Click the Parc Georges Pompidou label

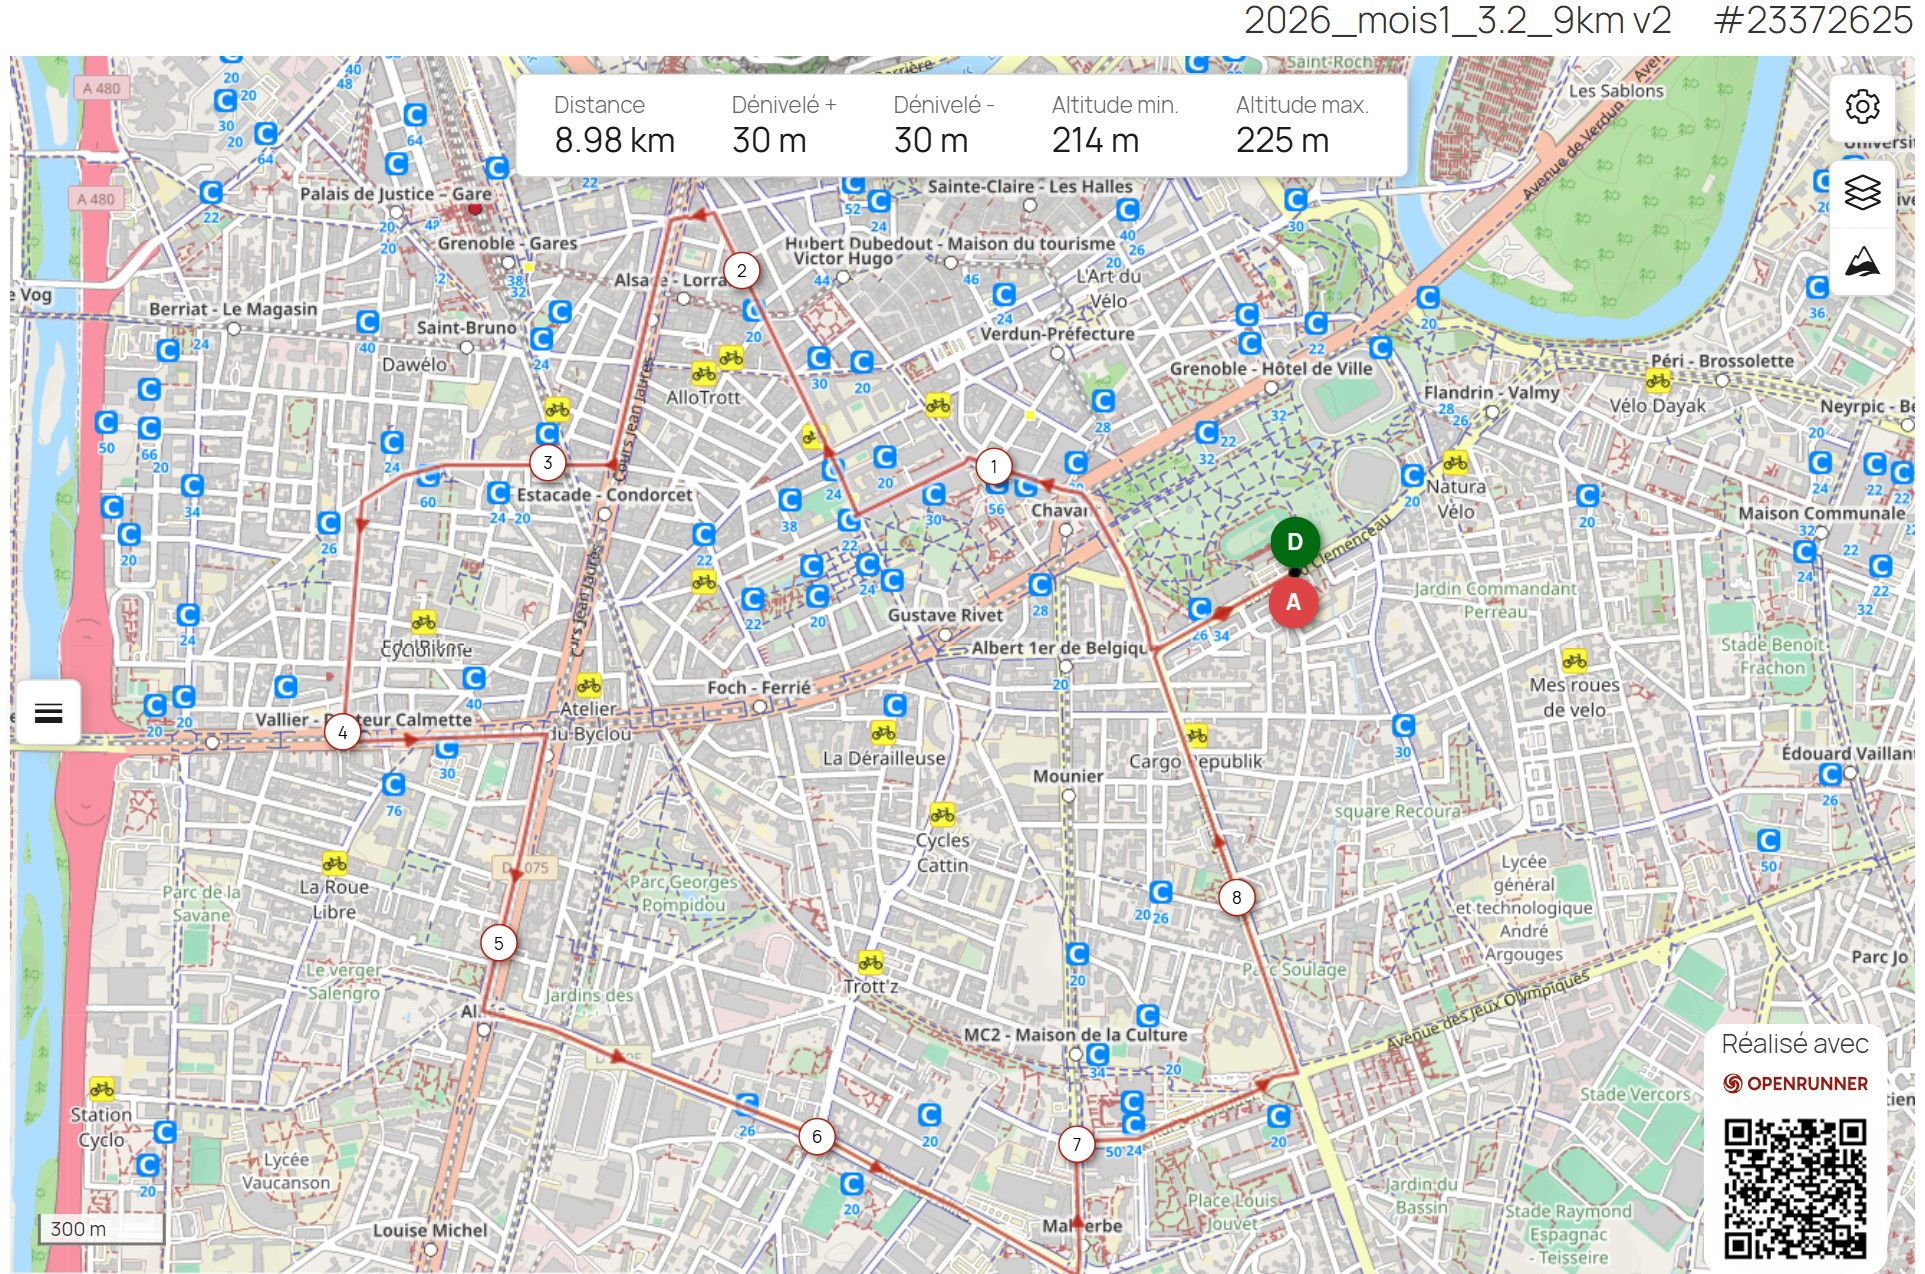click(683, 893)
